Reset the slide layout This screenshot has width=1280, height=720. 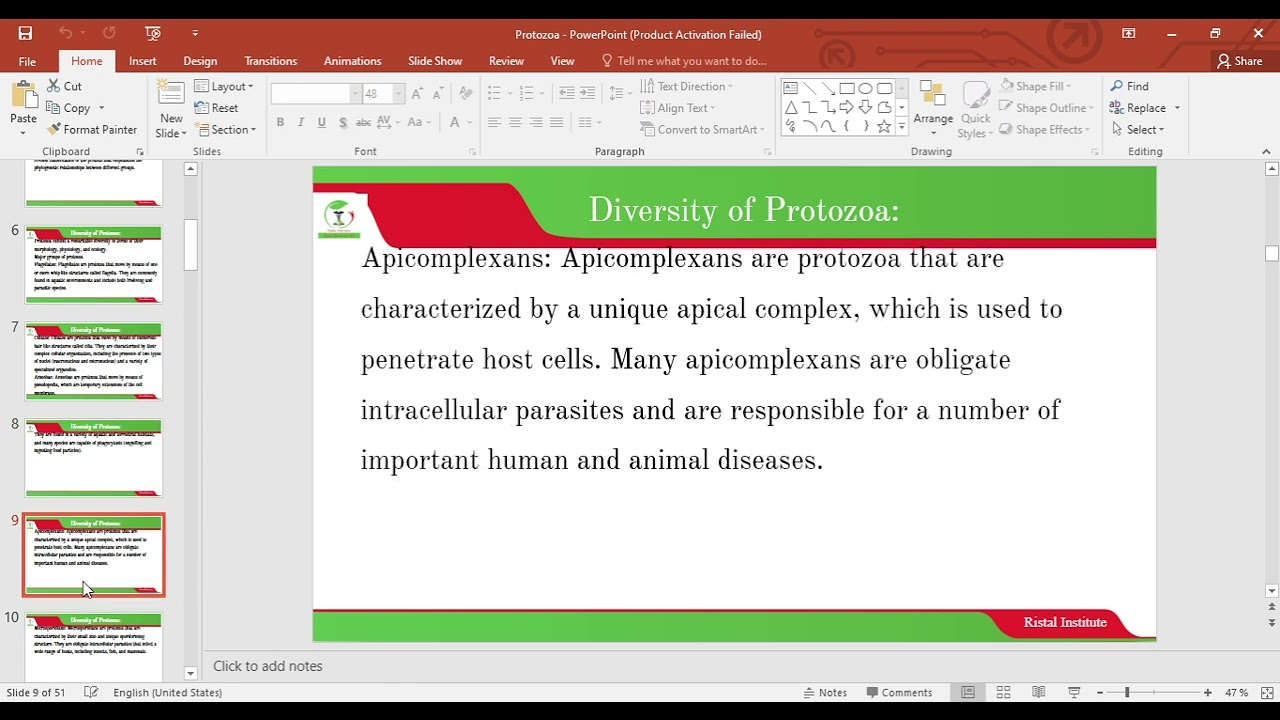coord(216,108)
